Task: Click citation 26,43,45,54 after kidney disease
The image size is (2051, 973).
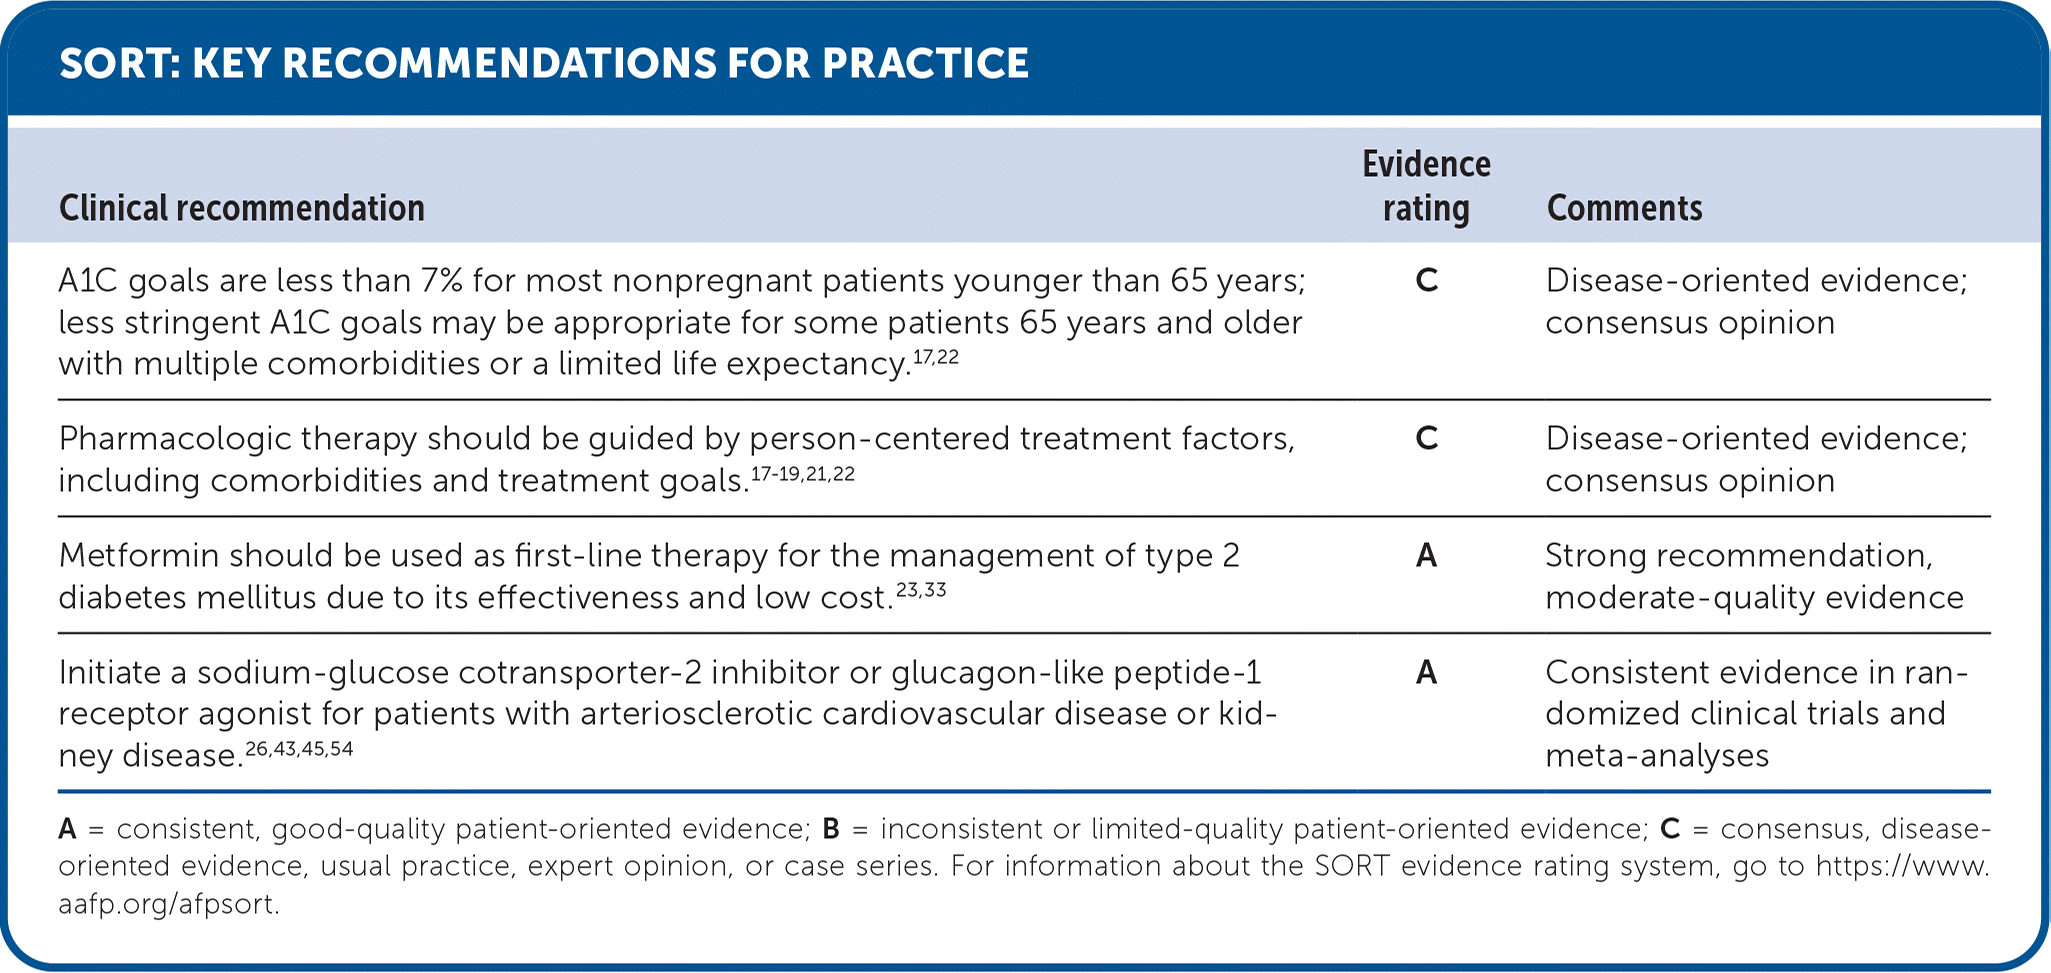Action: click(x=298, y=749)
